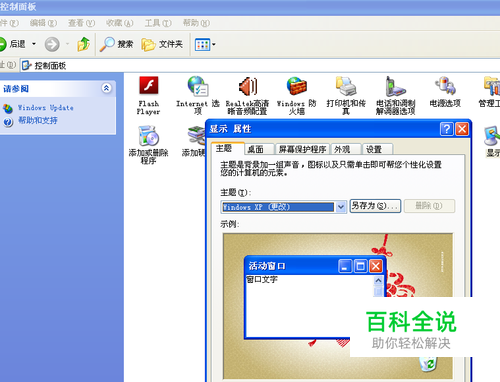Open 电话和调制解调器选项 icon

click(x=395, y=95)
